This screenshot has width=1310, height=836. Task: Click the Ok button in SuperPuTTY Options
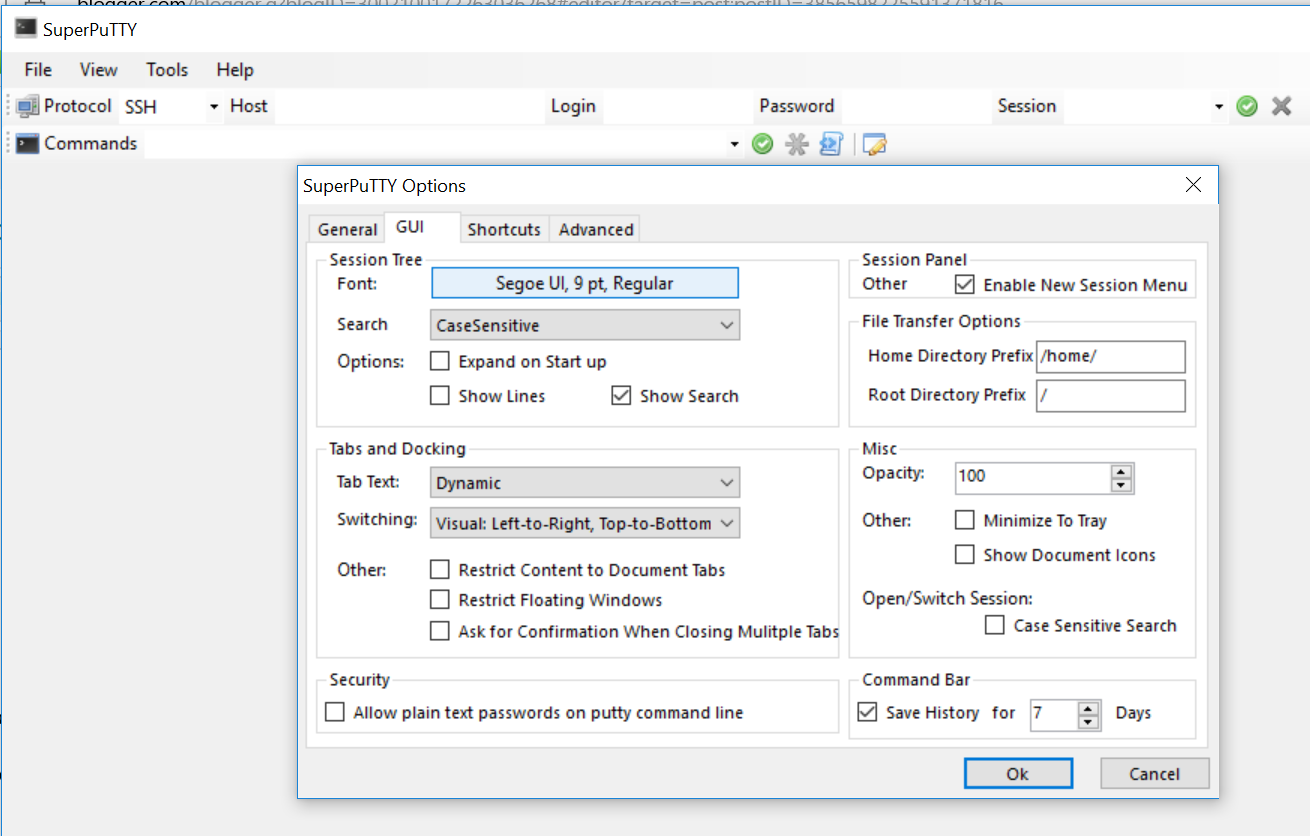pos(1018,772)
